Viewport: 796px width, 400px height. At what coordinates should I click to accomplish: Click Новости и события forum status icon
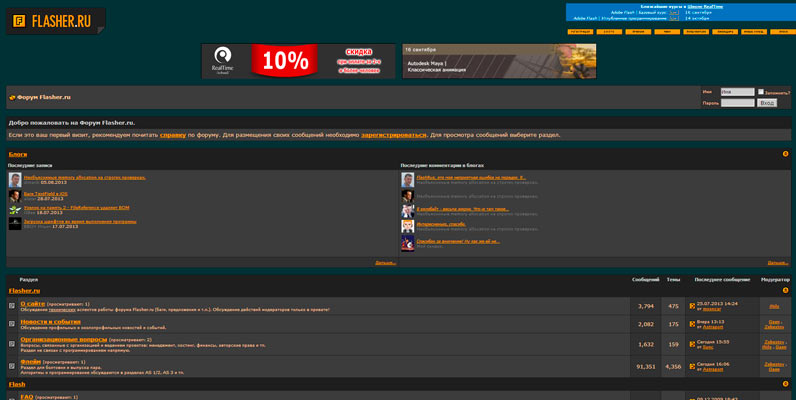tap(12, 323)
